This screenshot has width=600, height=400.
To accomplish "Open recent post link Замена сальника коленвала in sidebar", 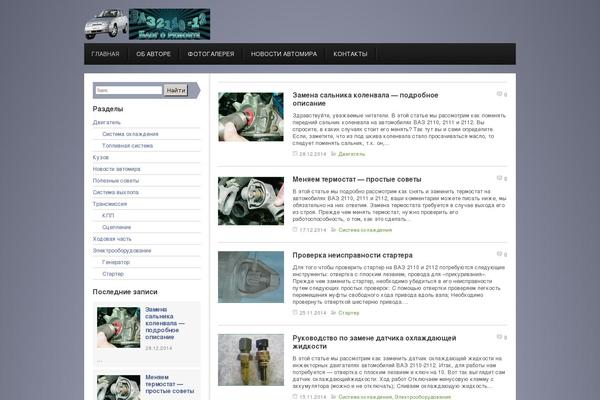I will pos(165,323).
